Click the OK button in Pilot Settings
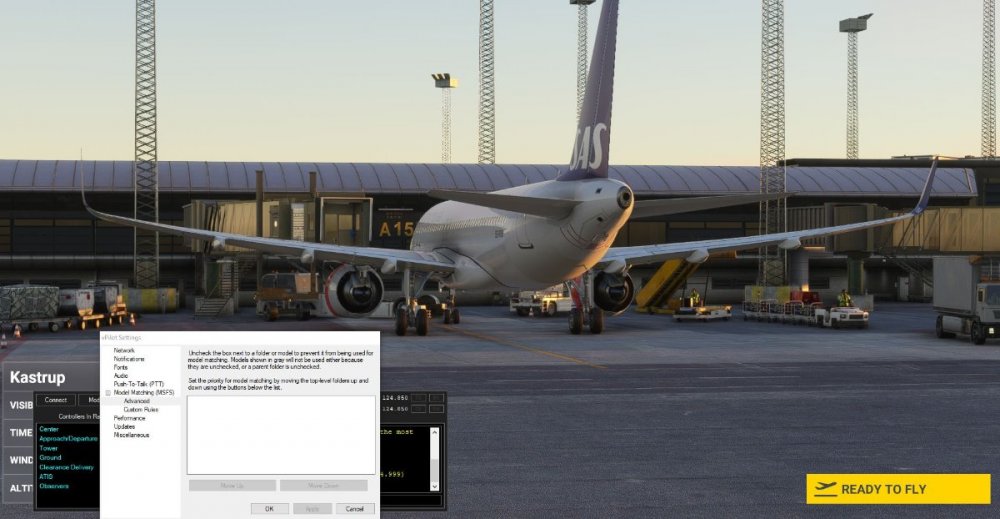 pos(269,509)
